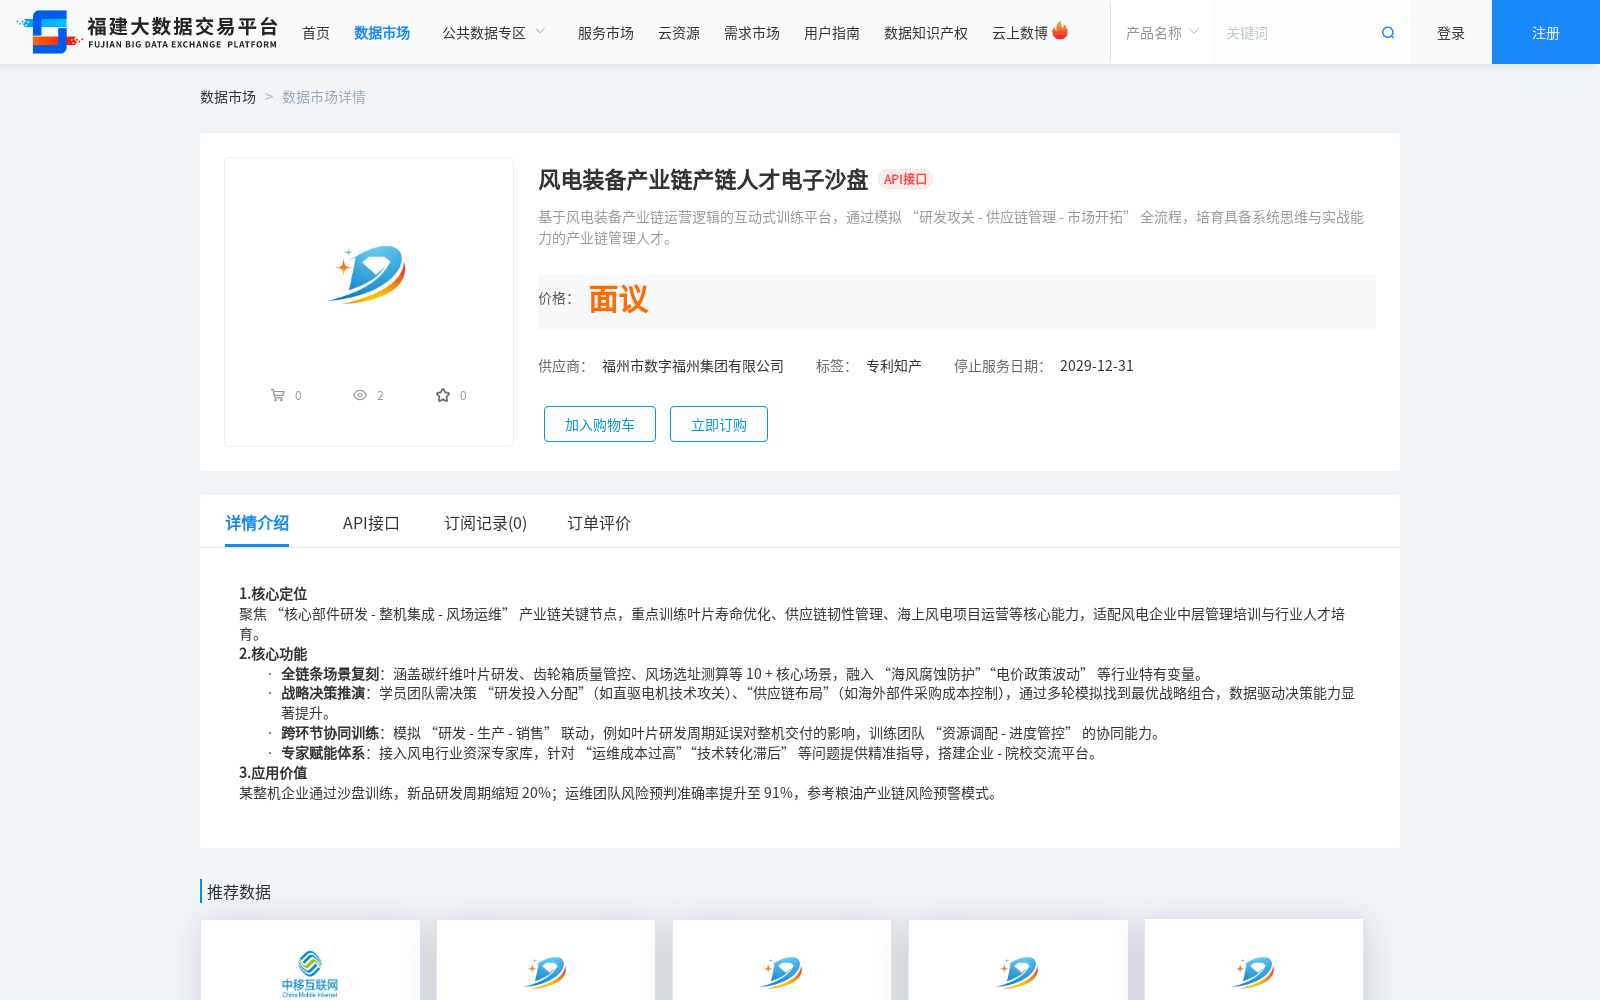Switch to the 订阅记录(0) tab
Image resolution: width=1600 pixels, height=1000 pixels.
tap(486, 523)
